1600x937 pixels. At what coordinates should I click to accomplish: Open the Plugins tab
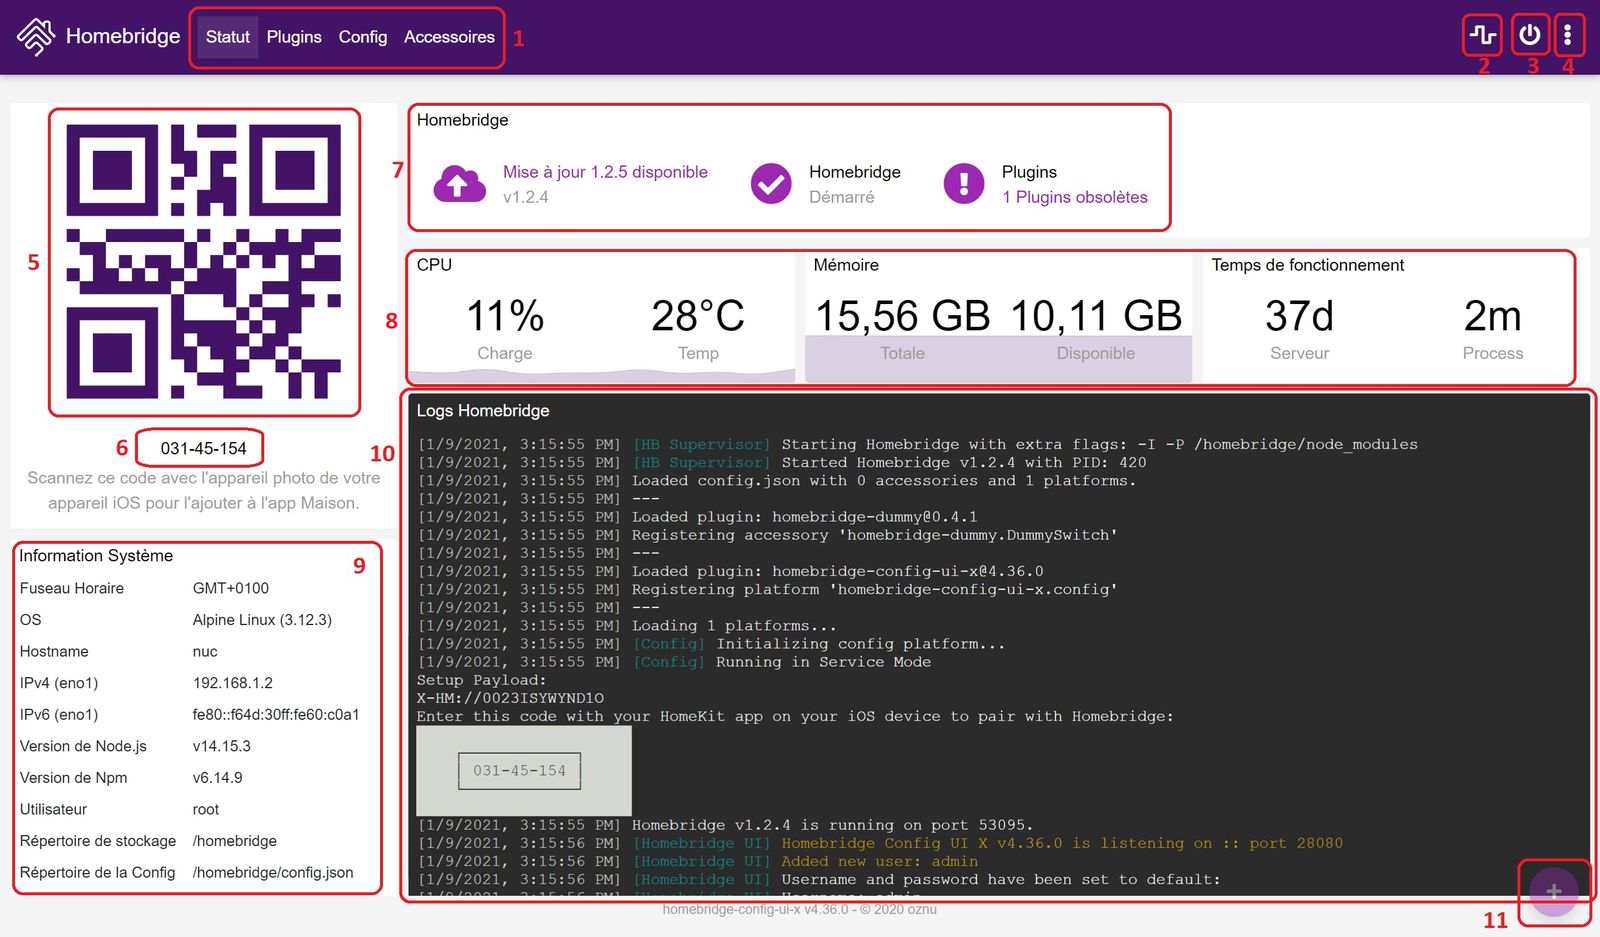[x=294, y=37]
